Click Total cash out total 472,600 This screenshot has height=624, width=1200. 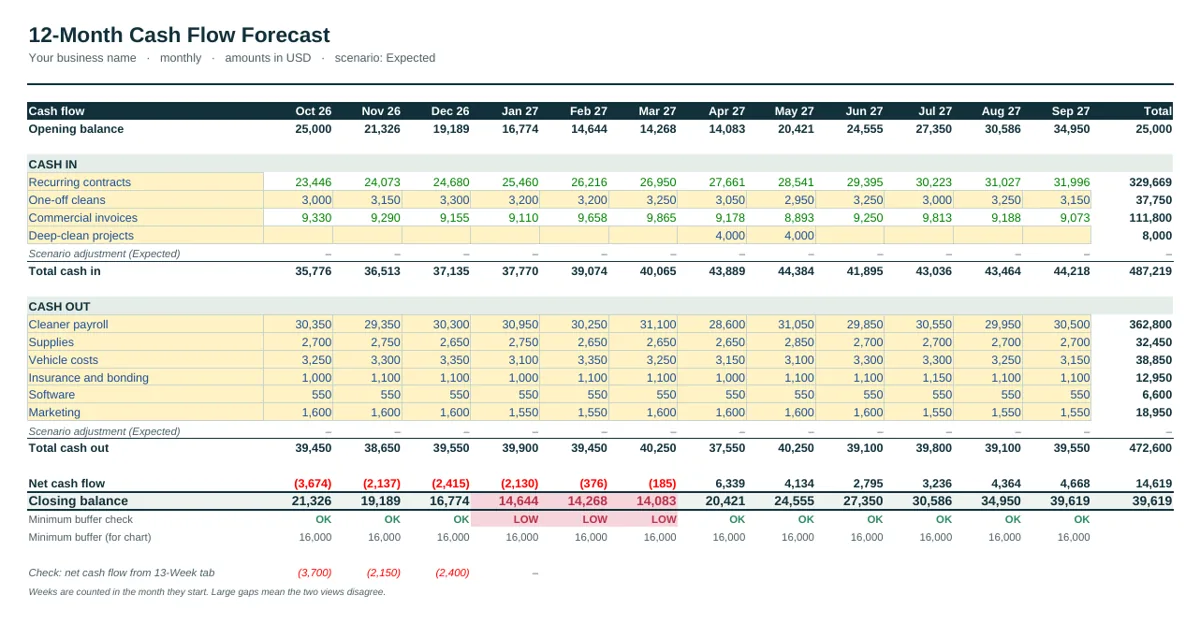point(1150,449)
